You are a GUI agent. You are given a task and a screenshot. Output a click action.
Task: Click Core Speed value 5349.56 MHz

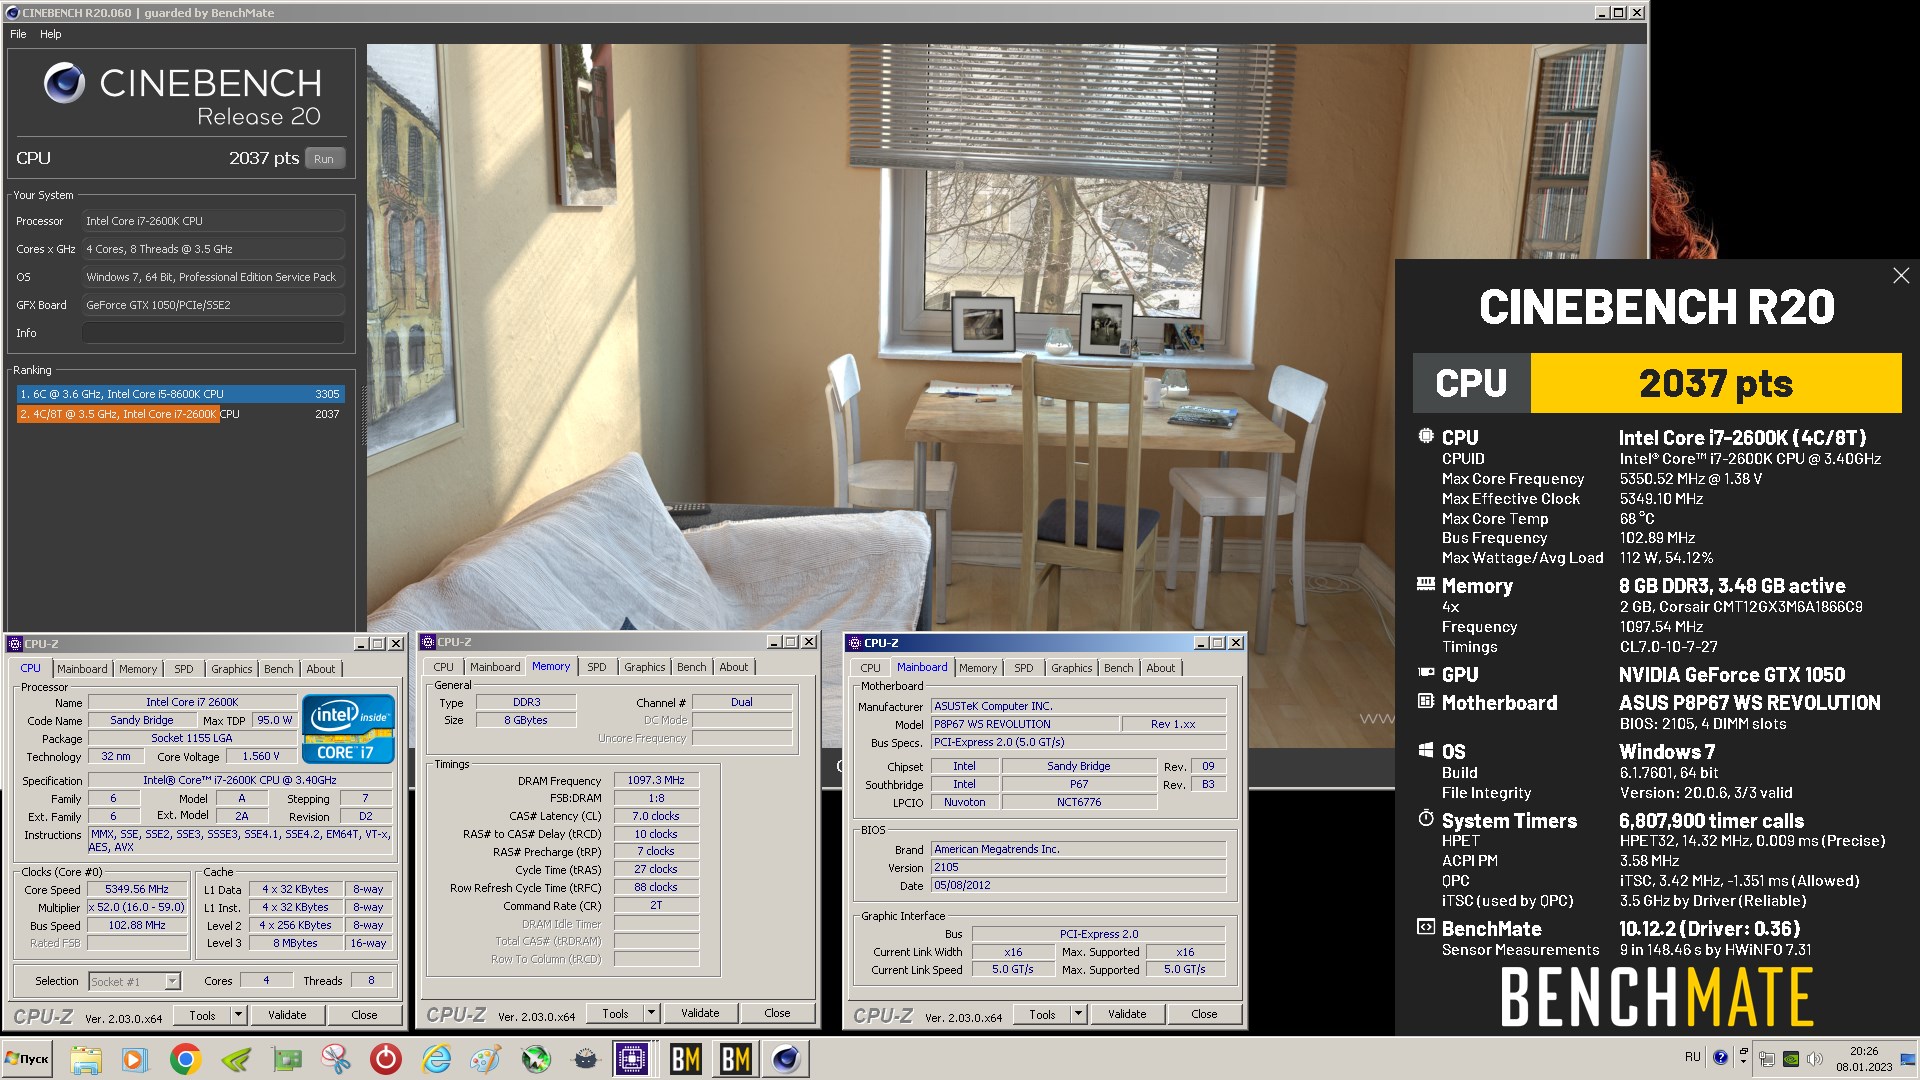click(137, 889)
